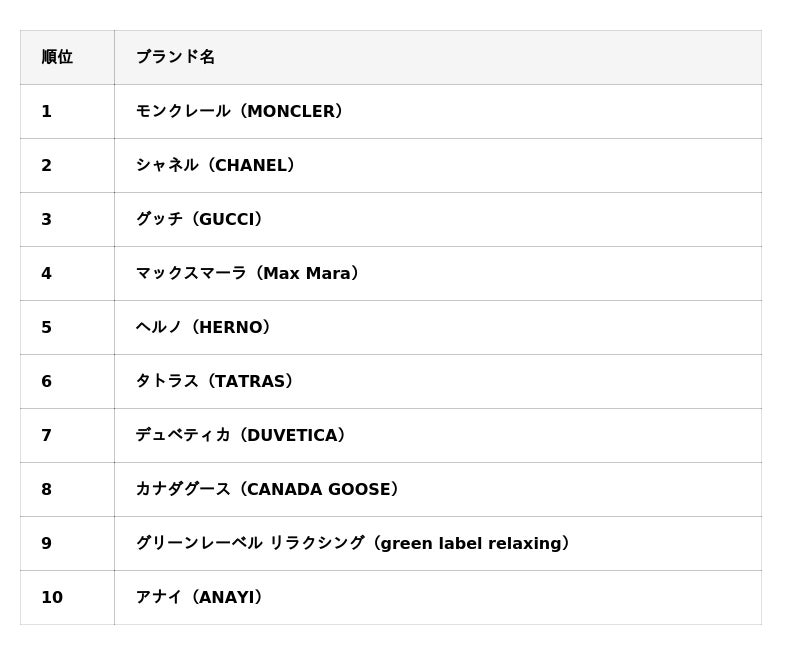
Task: Select the ヘルノ (HERNO) brand cell
Action: [204, 327]
